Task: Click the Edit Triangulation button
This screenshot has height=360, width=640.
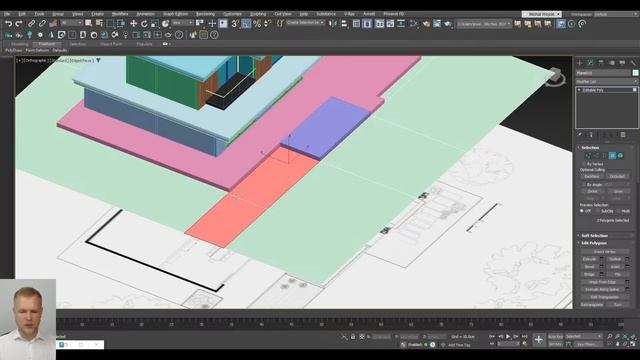Action: click(605, 297)
